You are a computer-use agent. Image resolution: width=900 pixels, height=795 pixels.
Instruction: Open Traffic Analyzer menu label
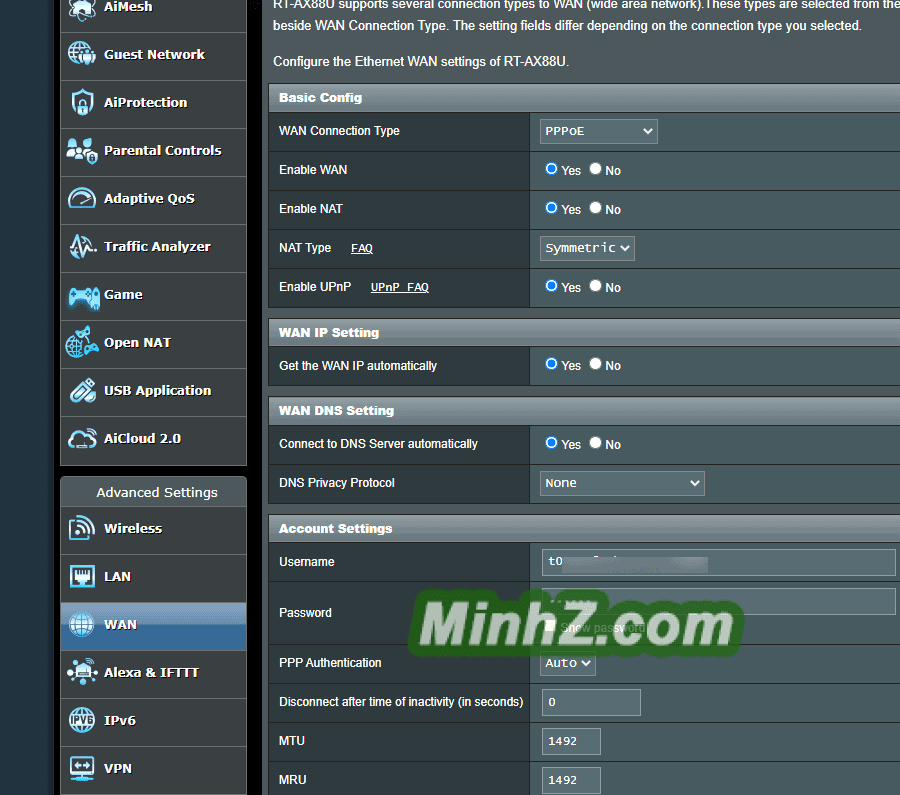(157, 246)
